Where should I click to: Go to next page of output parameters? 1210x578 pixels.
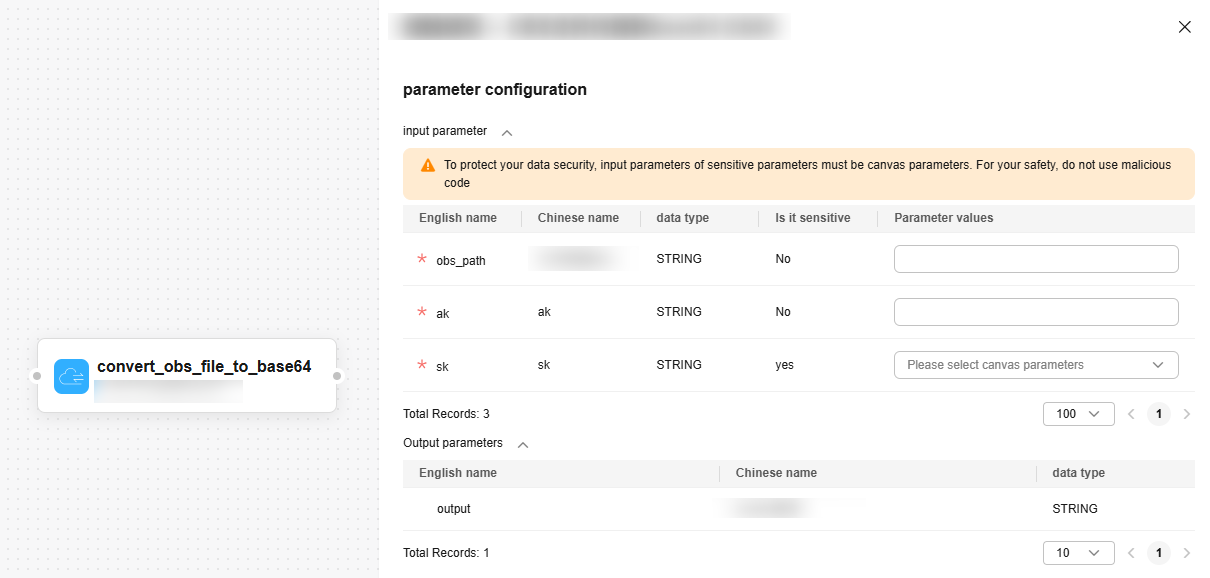click(1187, 553)
